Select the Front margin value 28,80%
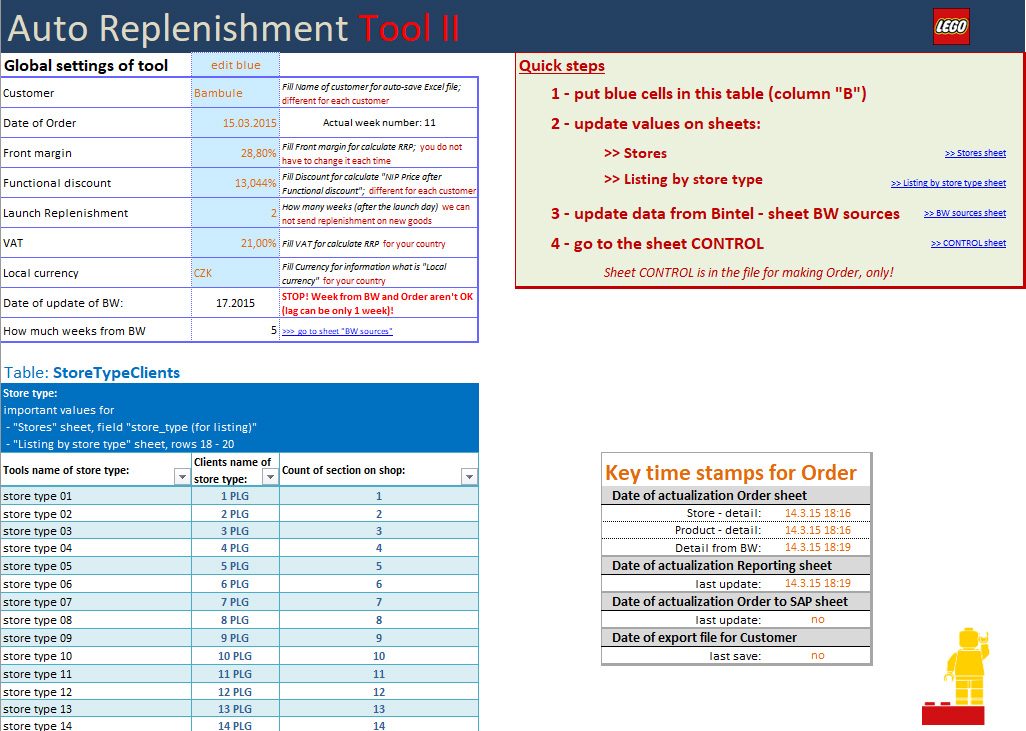Viewport: 1026px width, 731px height. [236, 153]
